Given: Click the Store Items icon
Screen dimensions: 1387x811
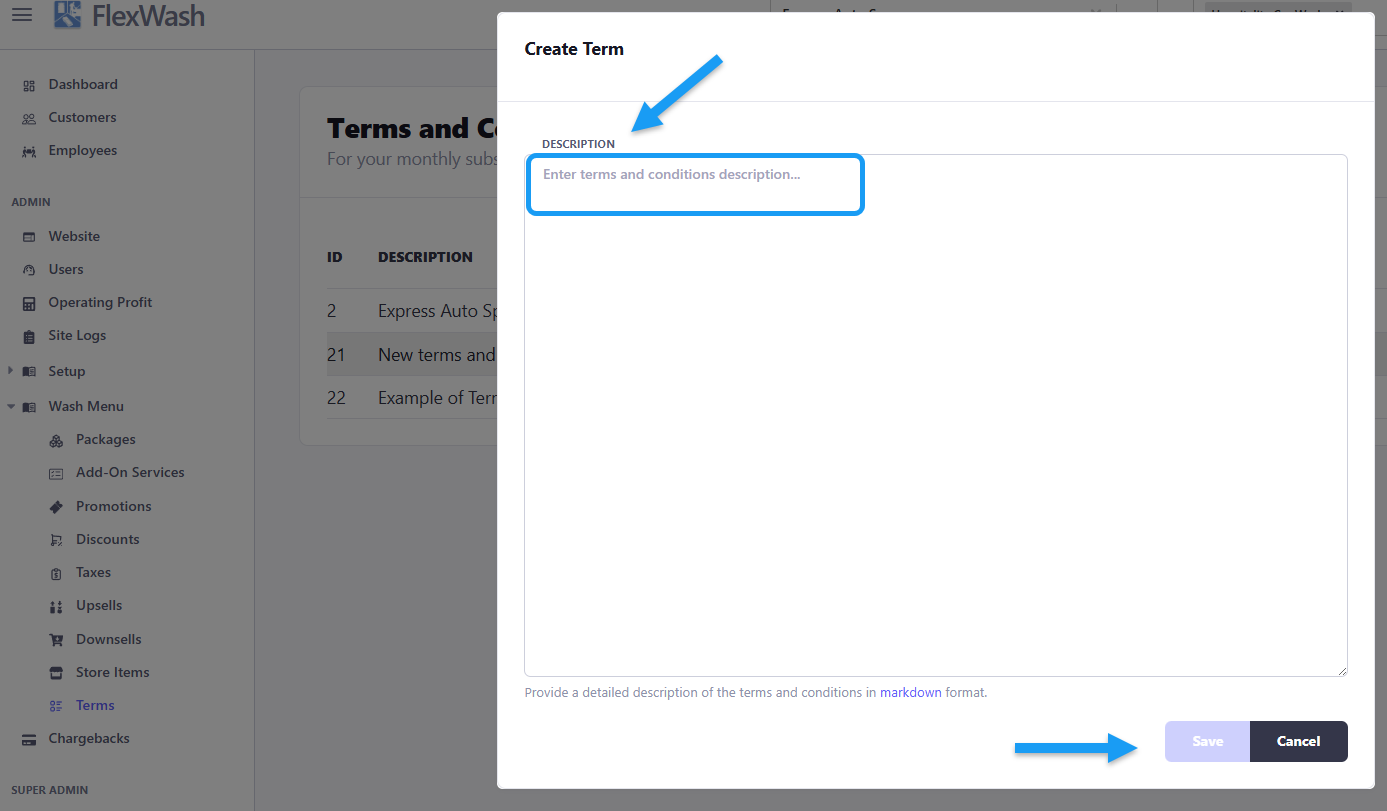Looking at the screenshot, I should tap(56, 673).
